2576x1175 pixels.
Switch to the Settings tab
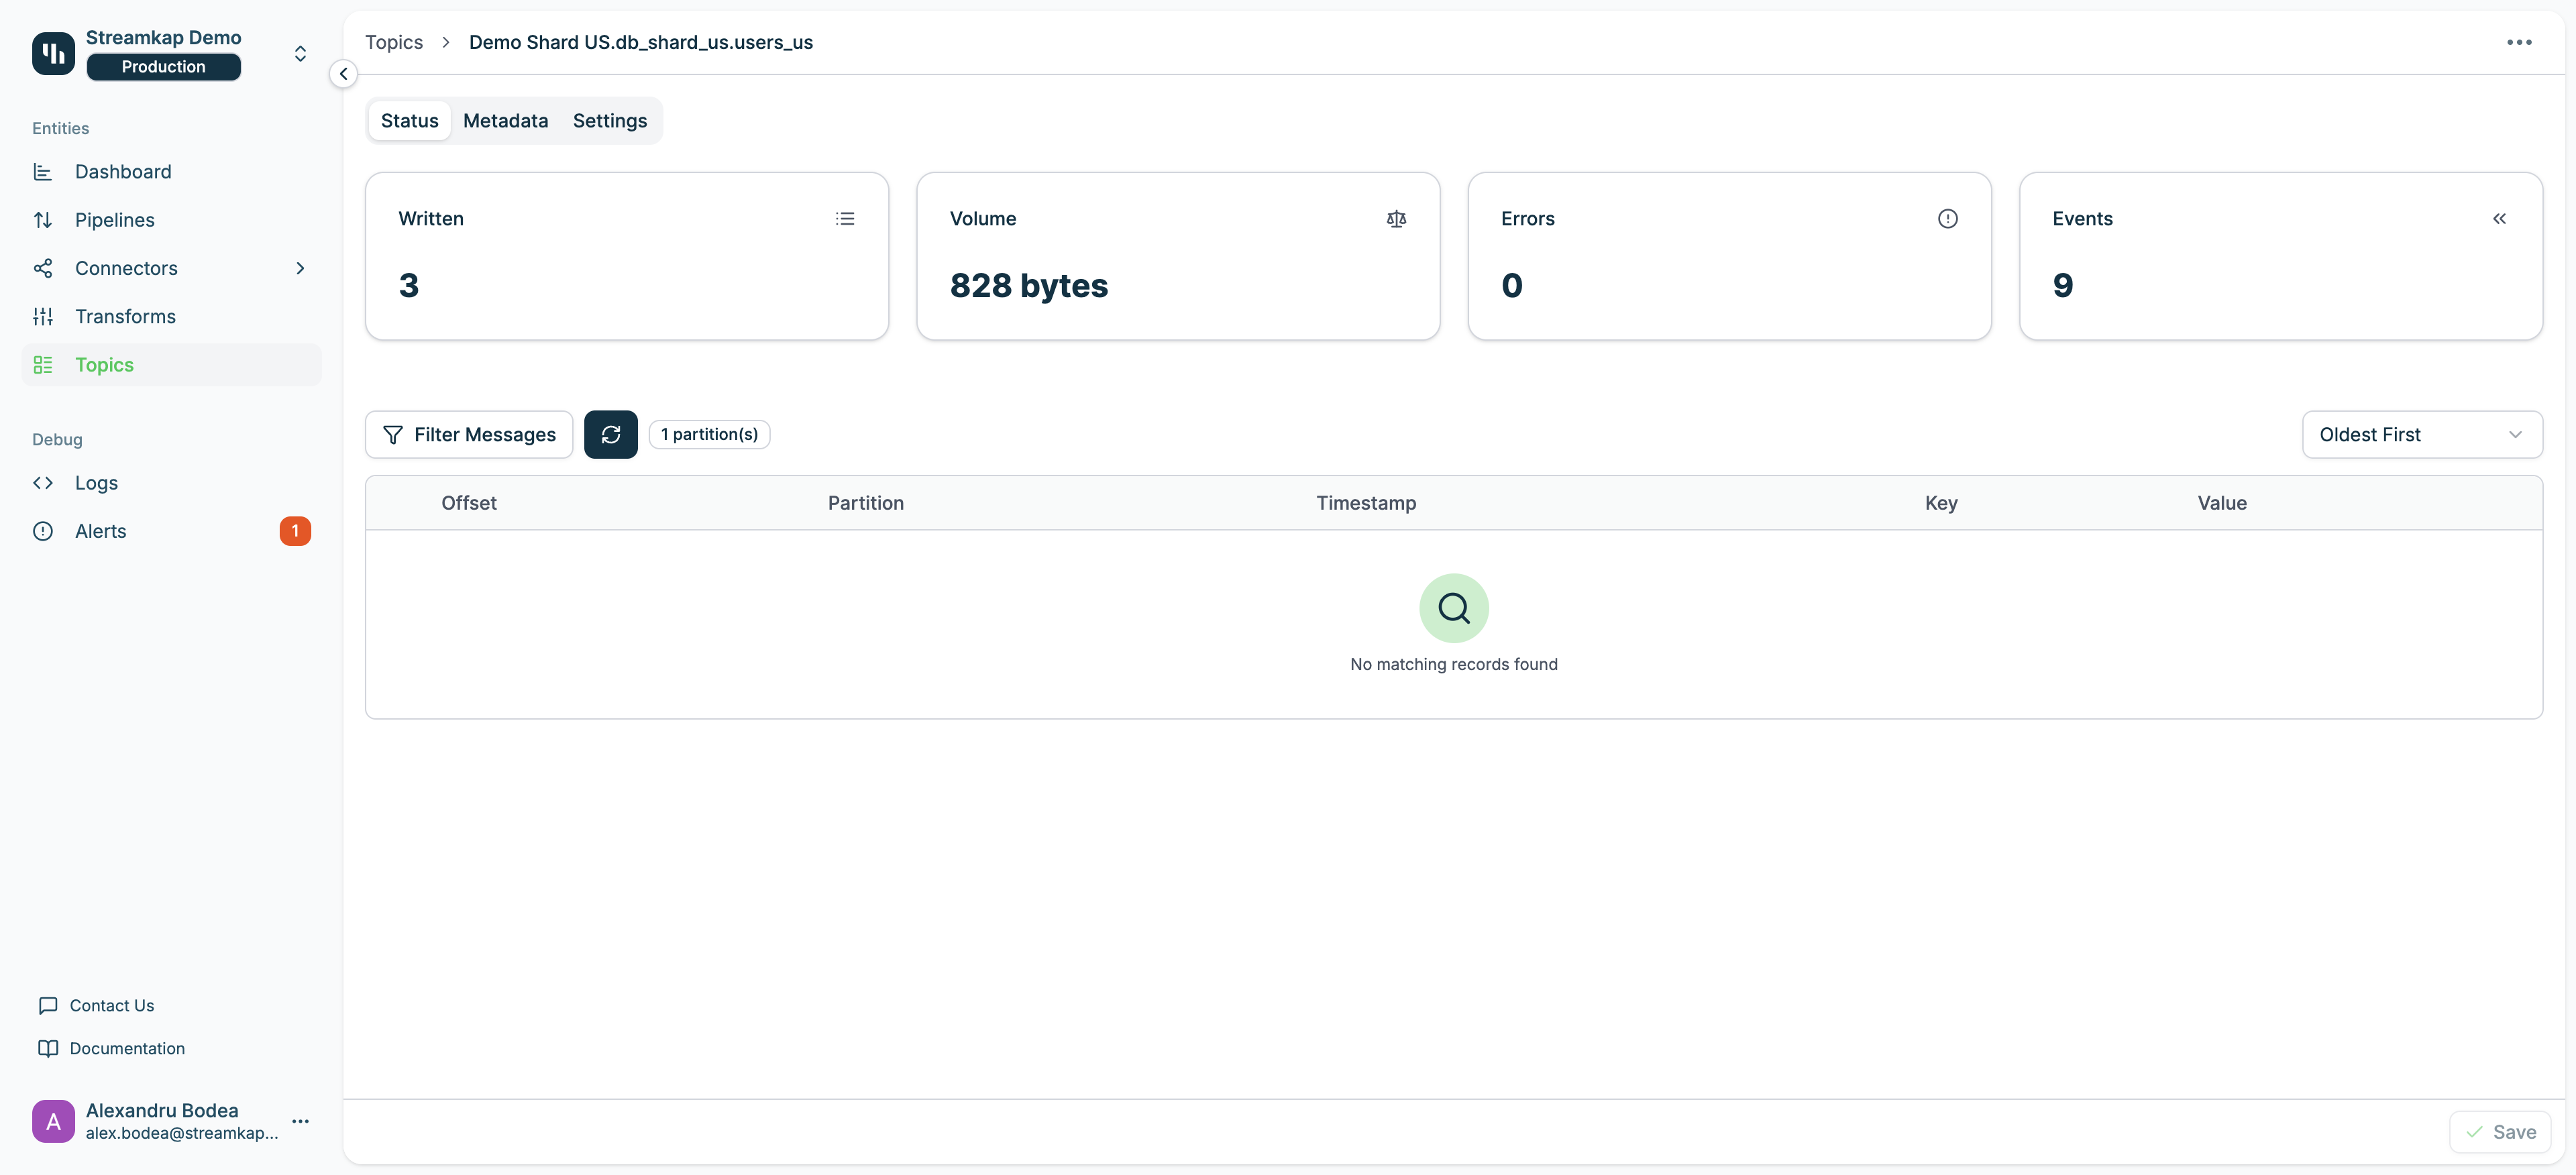(x=609, y=120)
